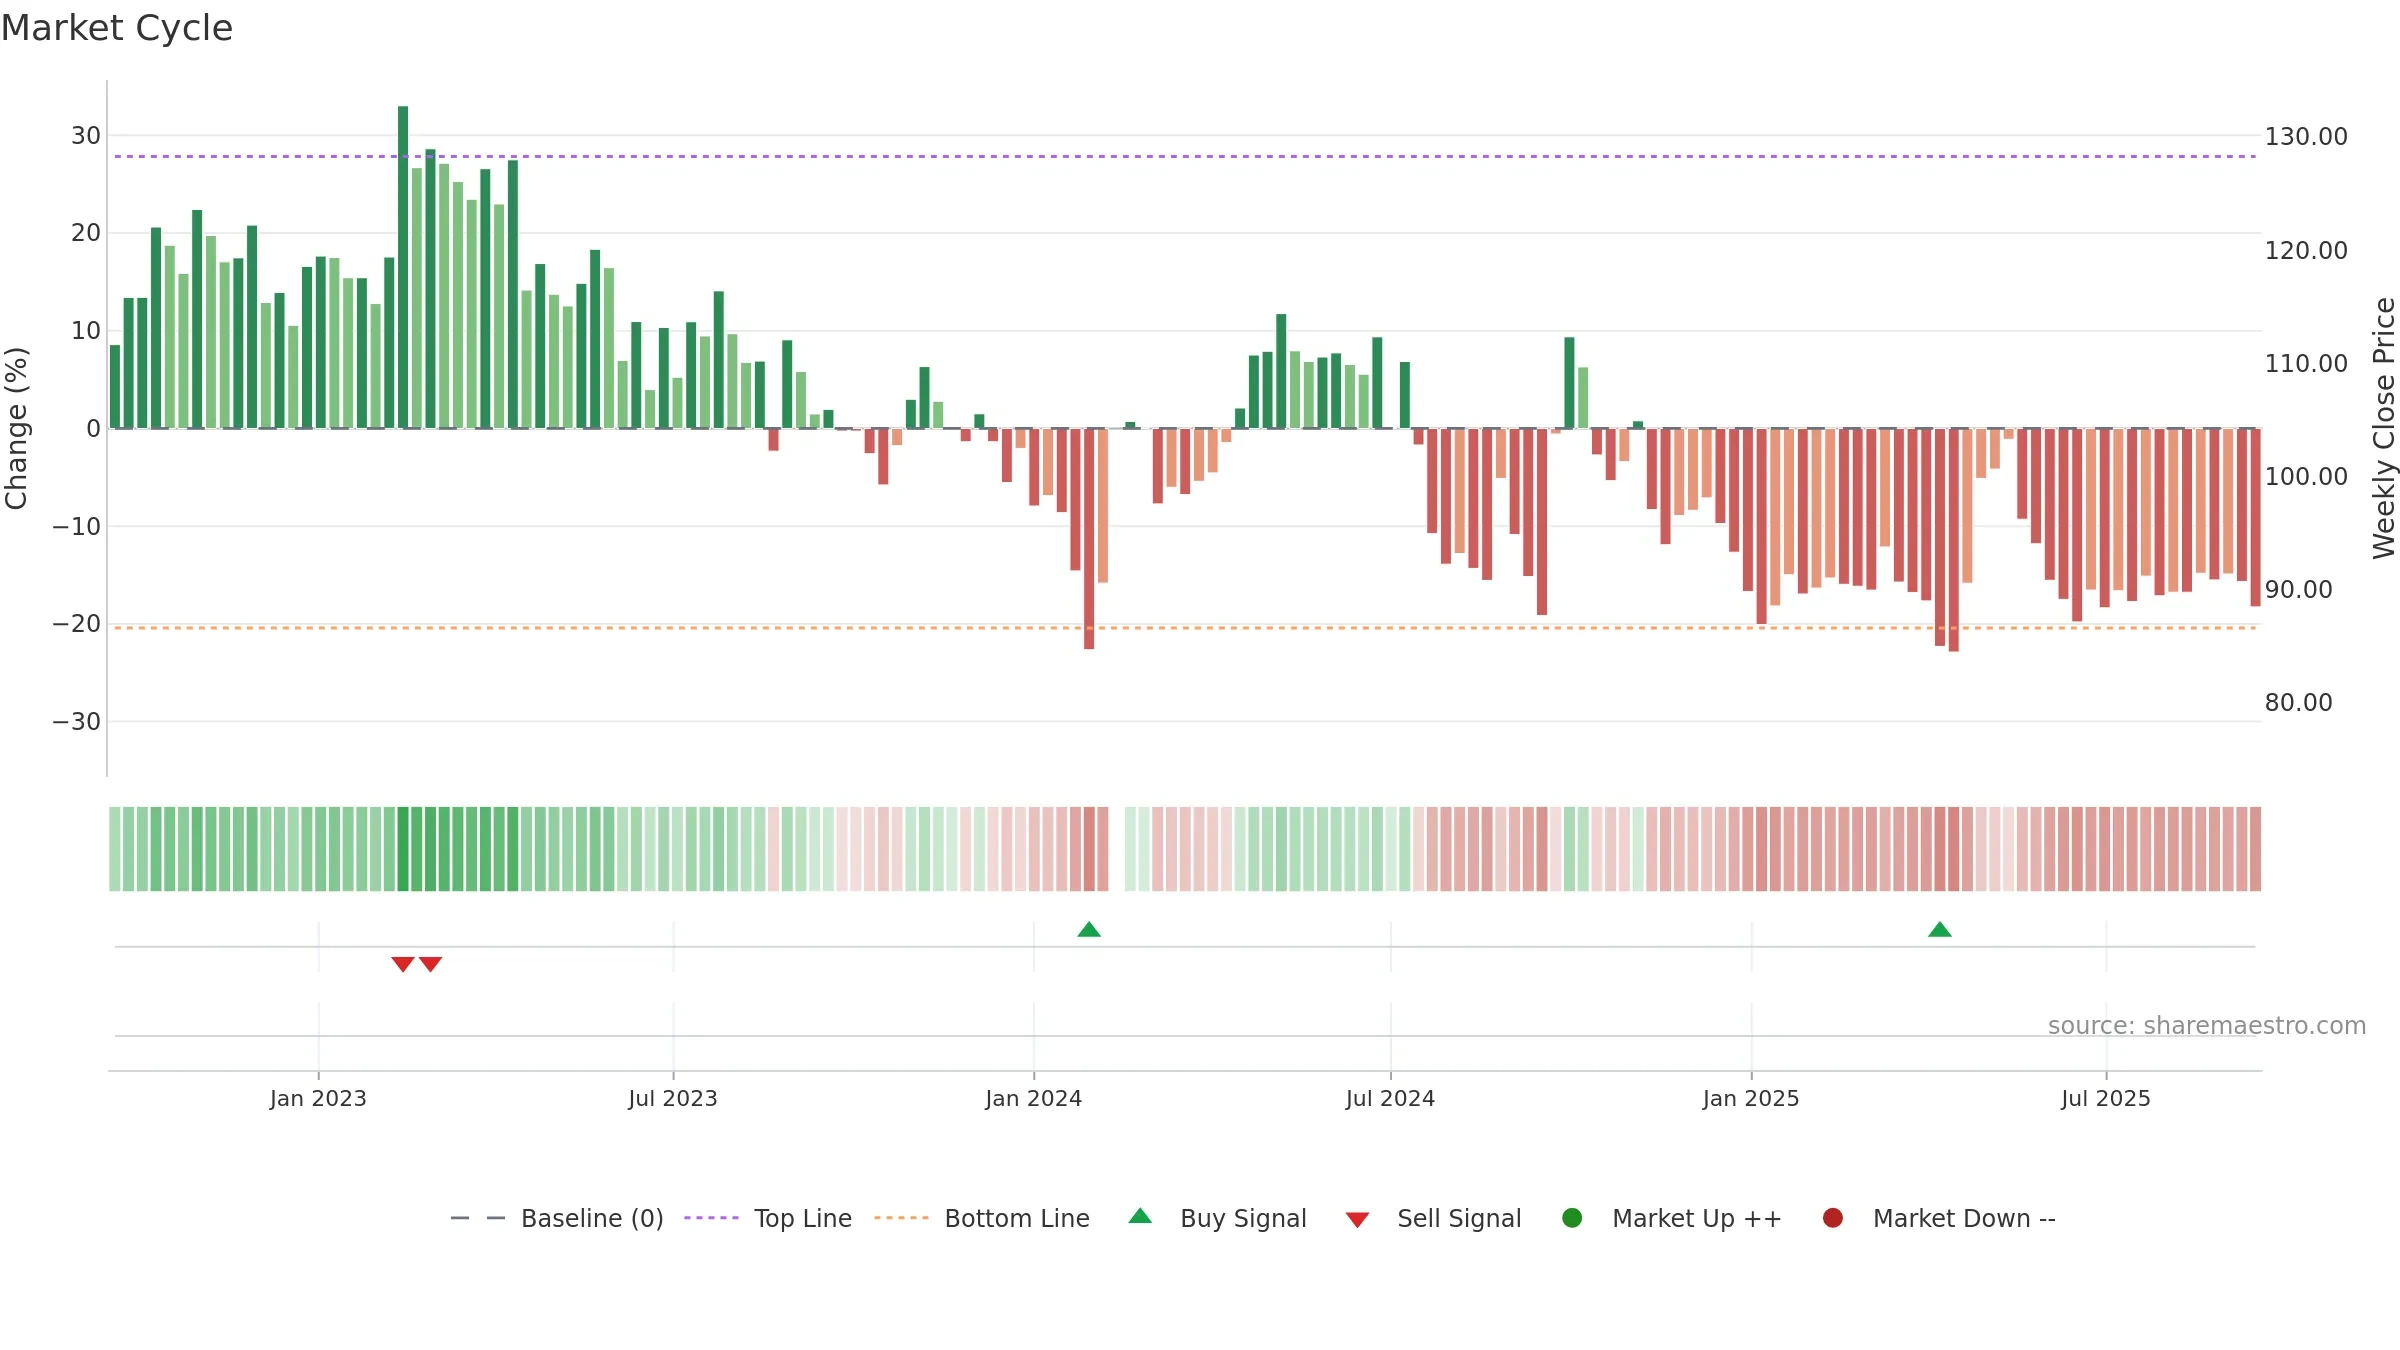Image resolution: width=2400 pixels, height=1350 pixels.
Task: Click the Jan 2025 x-axis label
Action: (1751, 1099)
